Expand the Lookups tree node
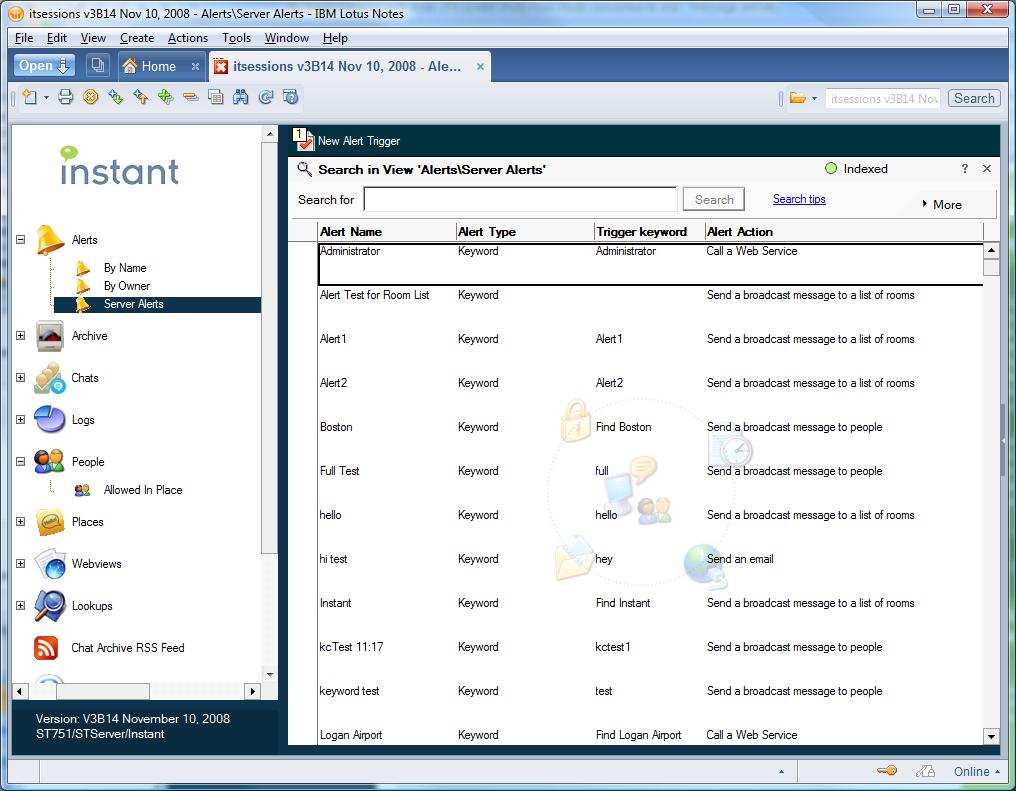 21,606
